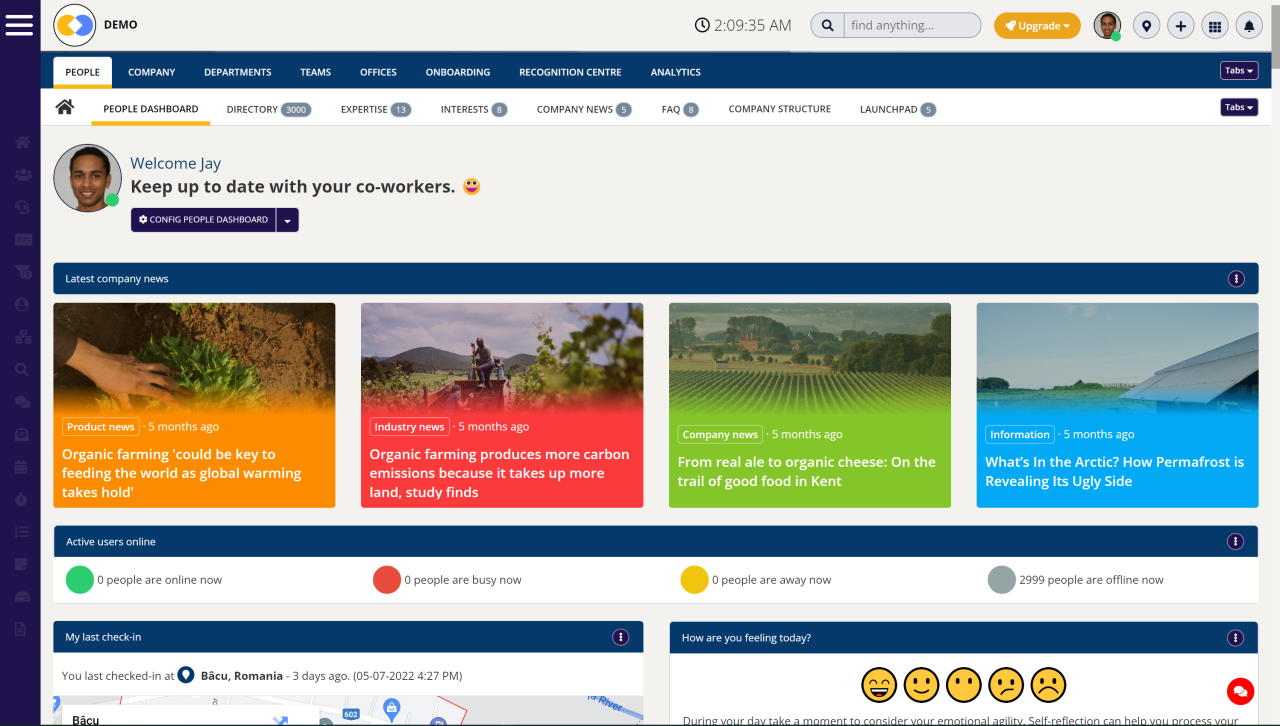Click the plus icon to add new content
Screen dimensions: 1280x726
1180,25
